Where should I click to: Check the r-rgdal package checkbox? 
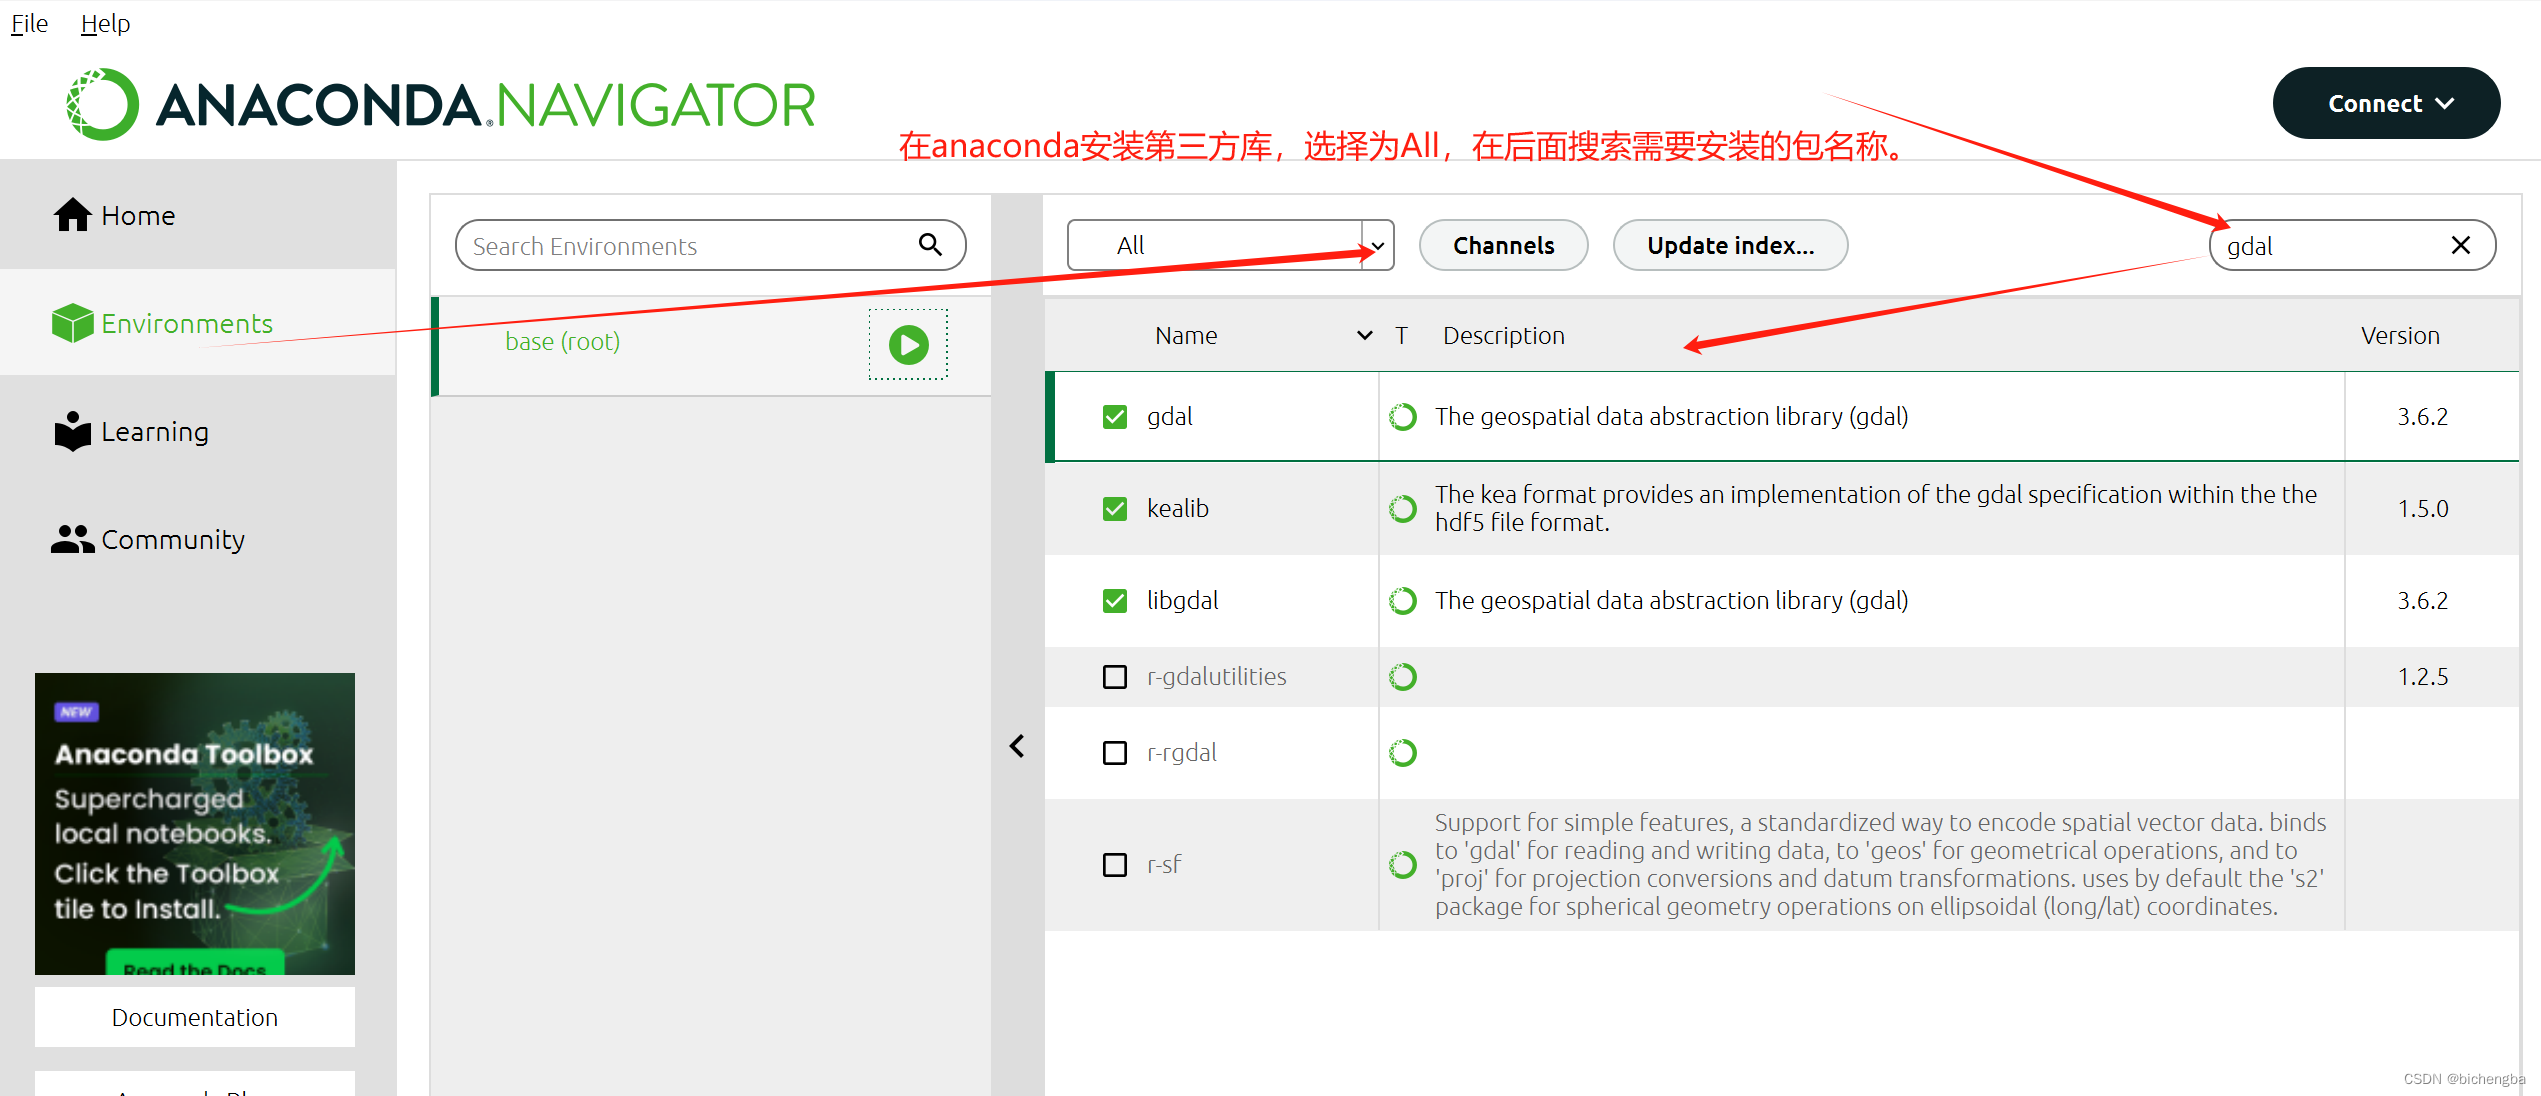1114,753
